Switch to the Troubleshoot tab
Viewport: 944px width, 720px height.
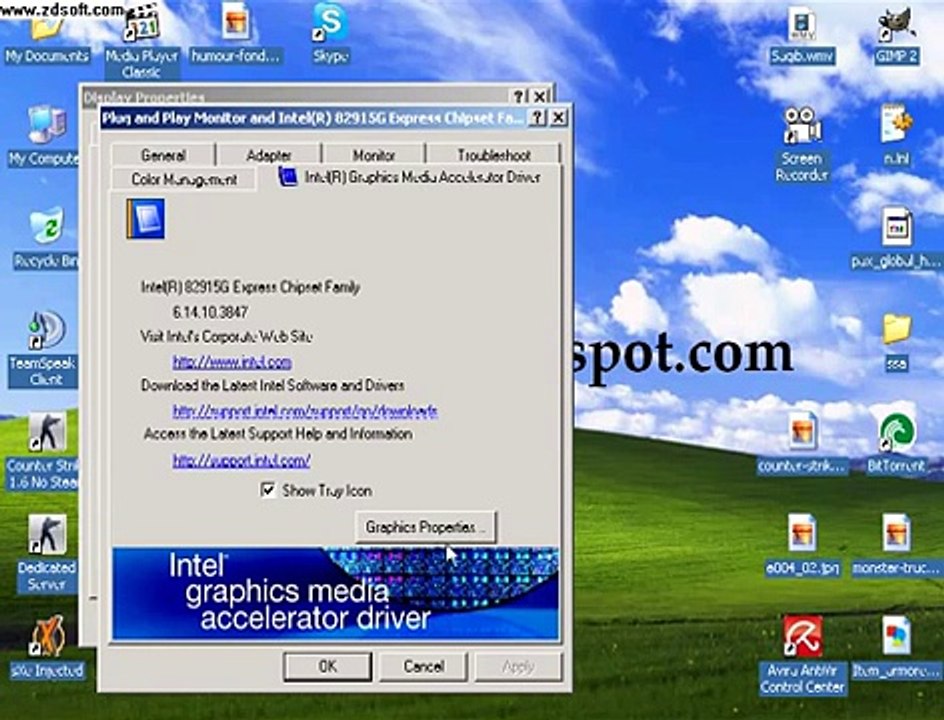point(494,155)
